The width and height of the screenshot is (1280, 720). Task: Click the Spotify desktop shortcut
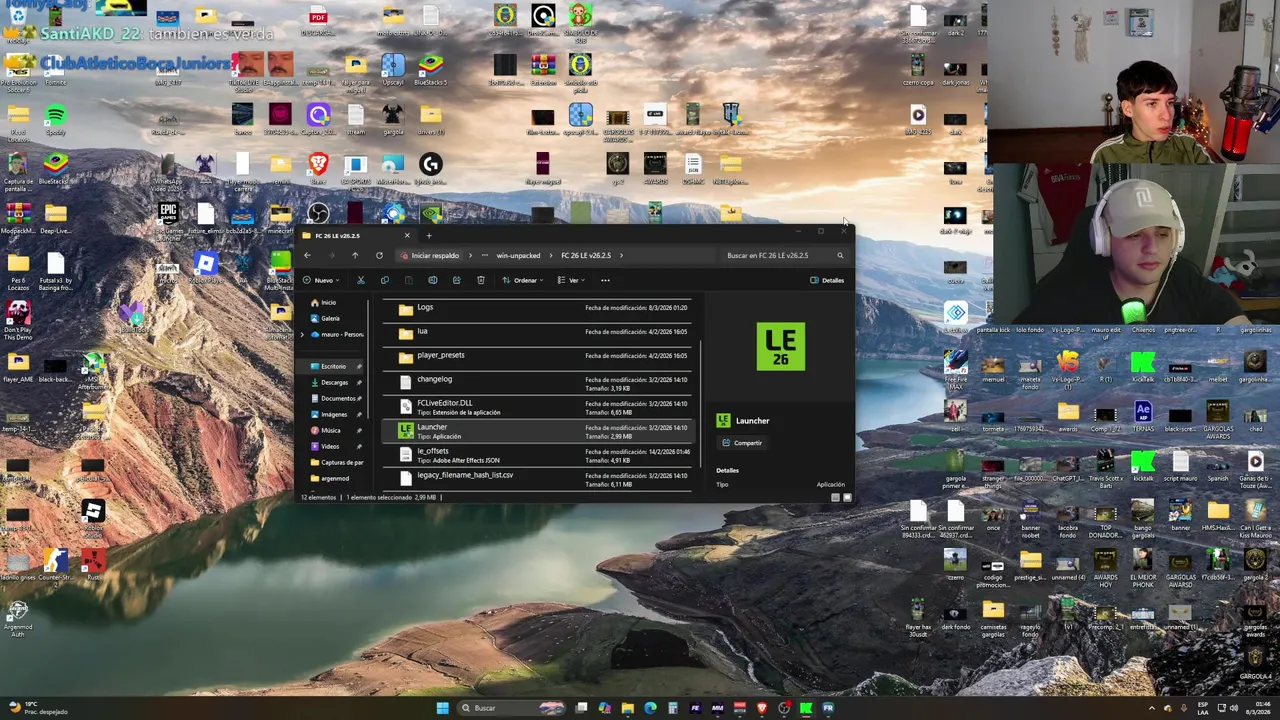(55, 119)
